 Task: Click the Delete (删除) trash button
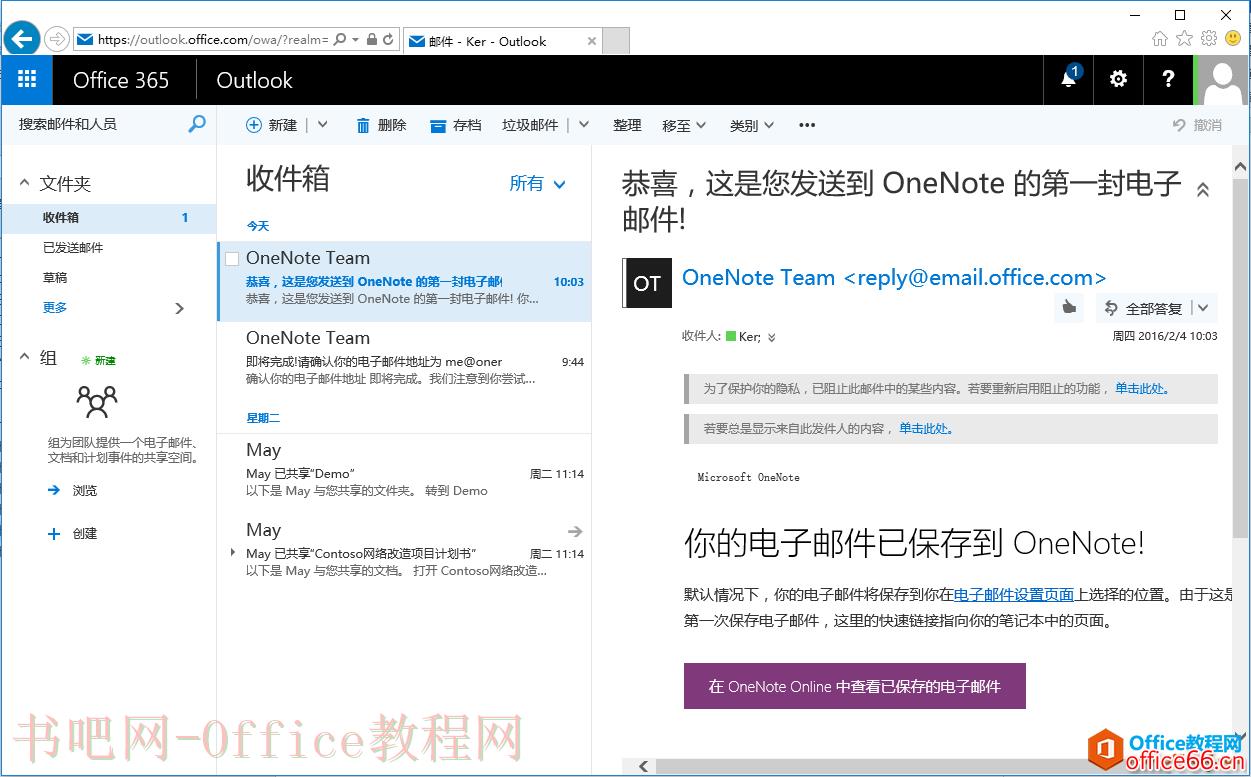[381, 125]
